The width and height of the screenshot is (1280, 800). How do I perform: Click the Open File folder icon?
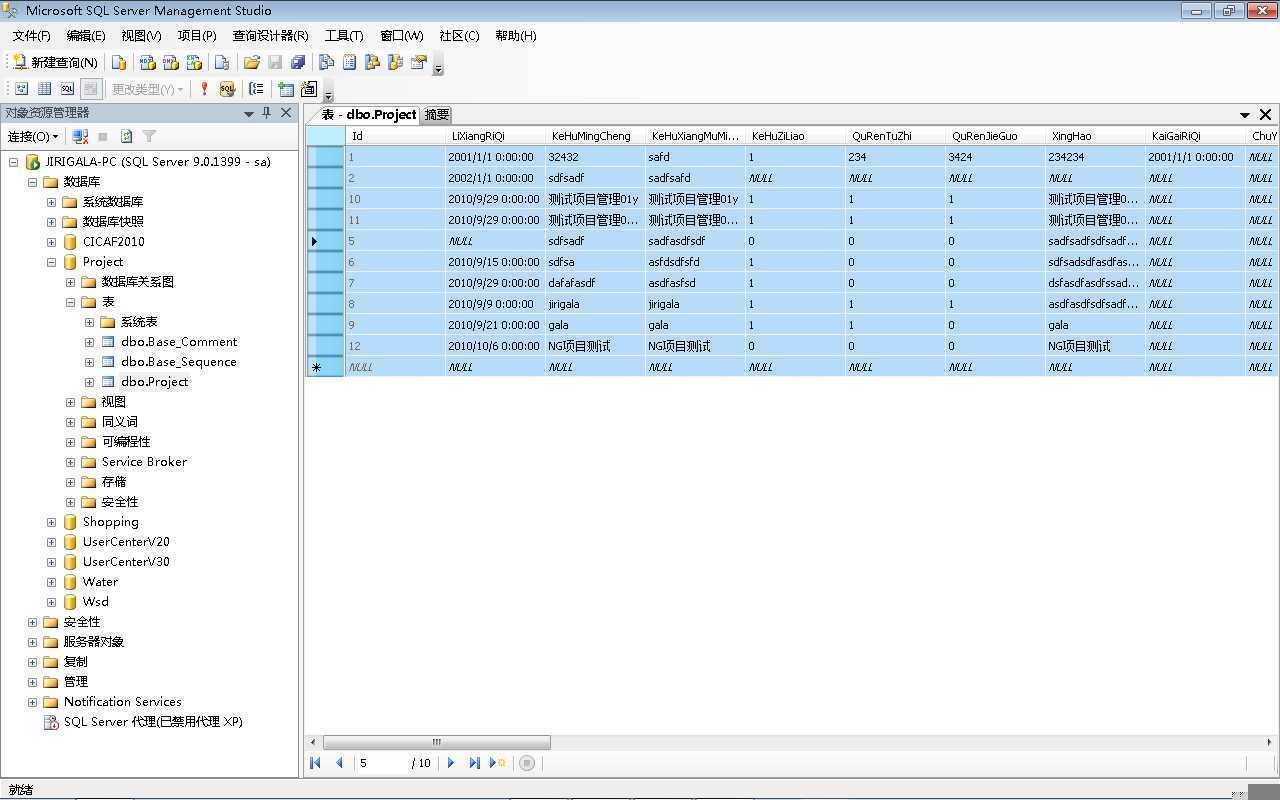[252, 62]
